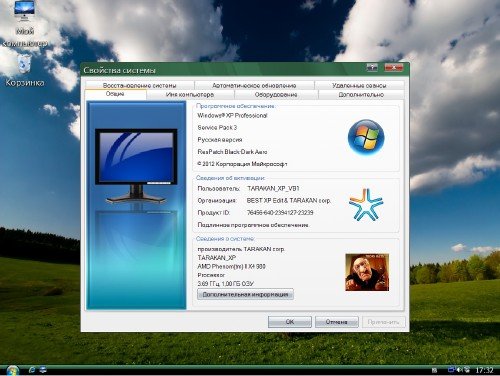
Task: Open the Start menu orb
Action: [x=12, y=370]
